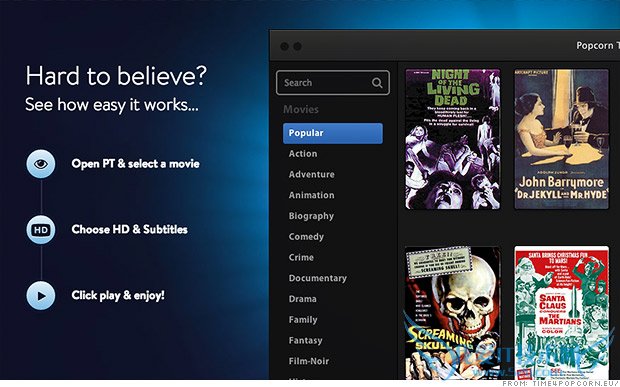The height and width of the screenshot is (387, 620).
Task: Choose the Family genre
Action: 303,320
